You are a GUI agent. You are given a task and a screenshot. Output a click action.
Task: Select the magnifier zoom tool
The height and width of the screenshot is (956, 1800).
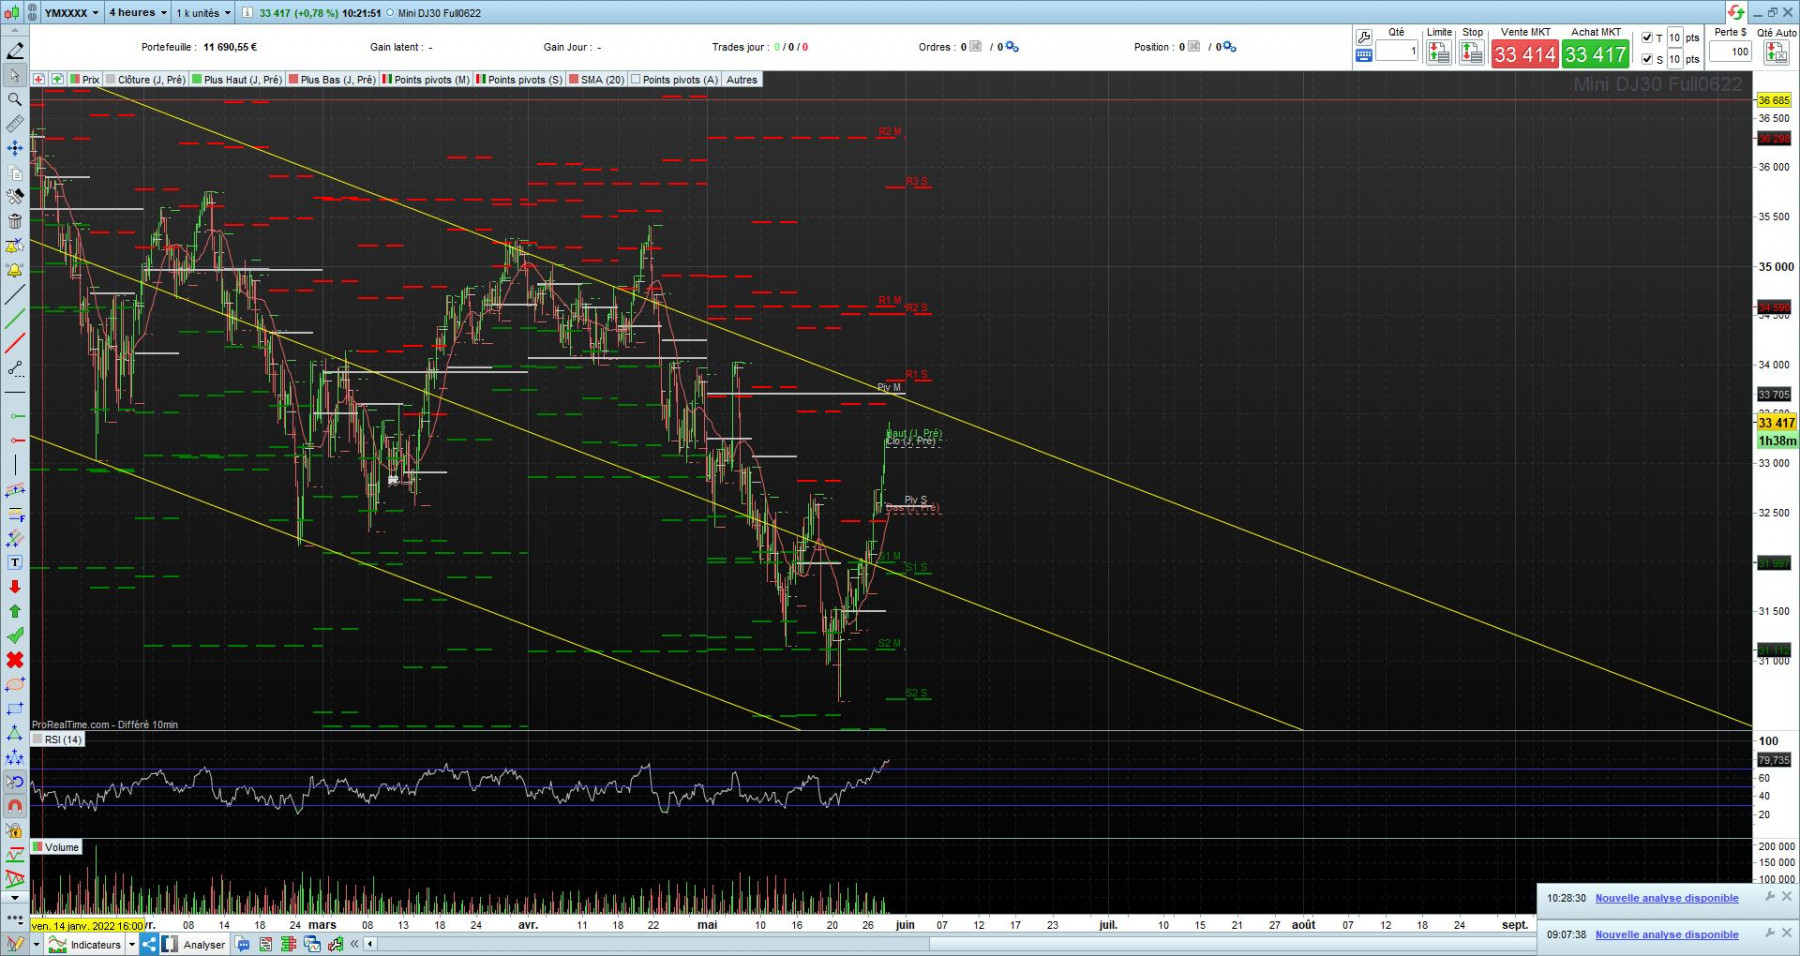(15, 99)
